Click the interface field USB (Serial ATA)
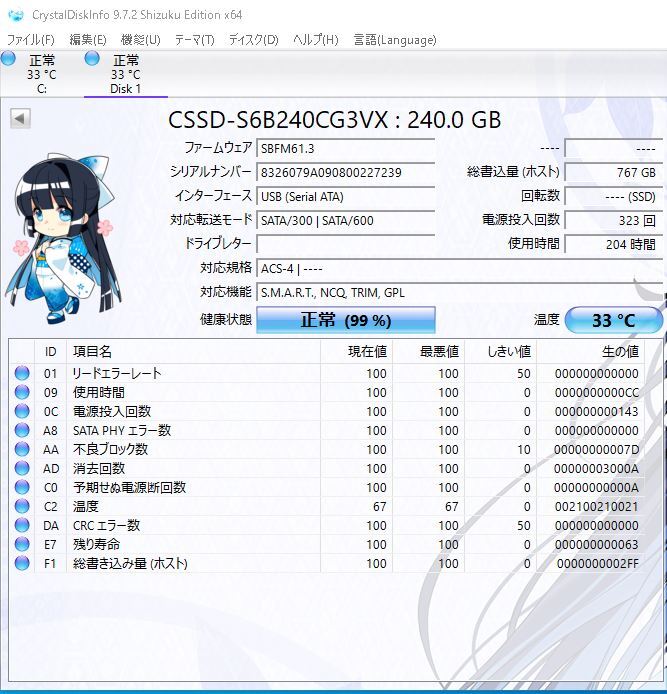 345,196
